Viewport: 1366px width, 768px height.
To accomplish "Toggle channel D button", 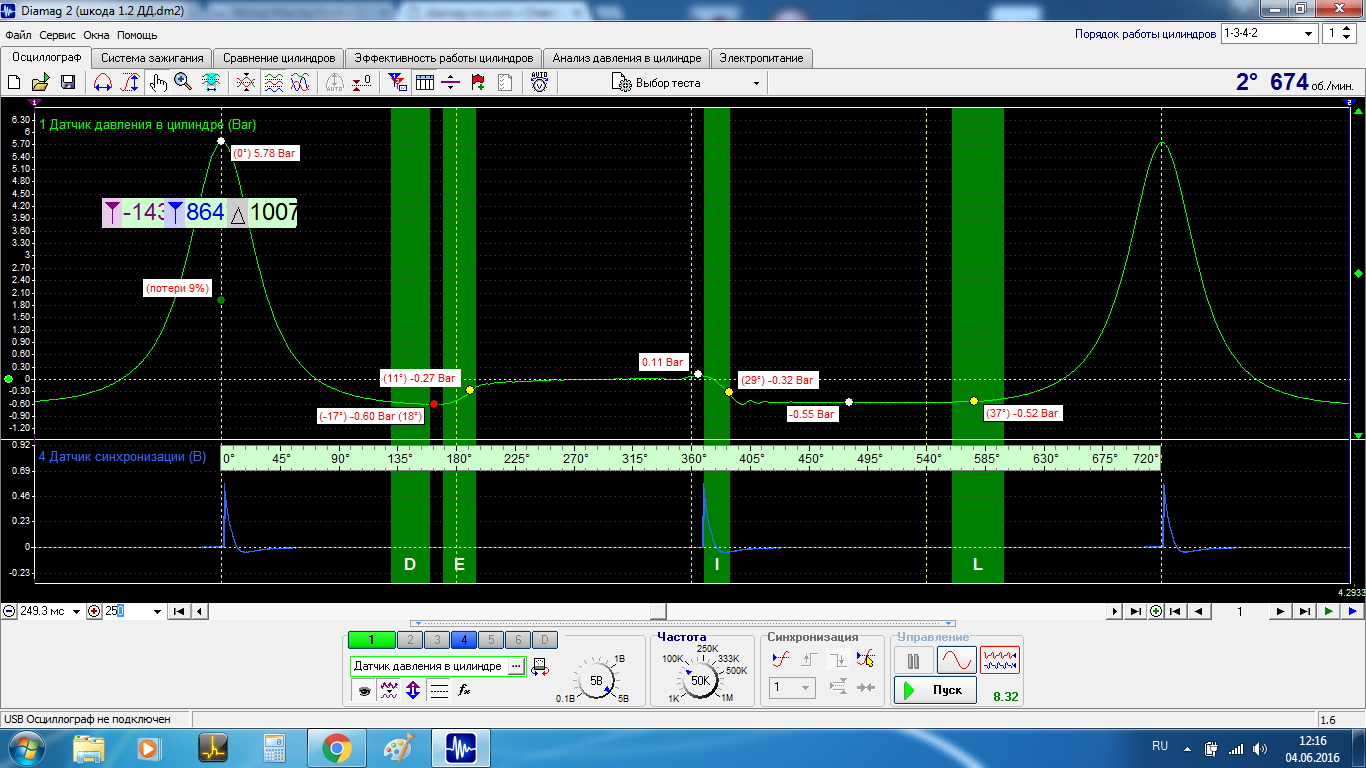I will [x=544, y=640].
